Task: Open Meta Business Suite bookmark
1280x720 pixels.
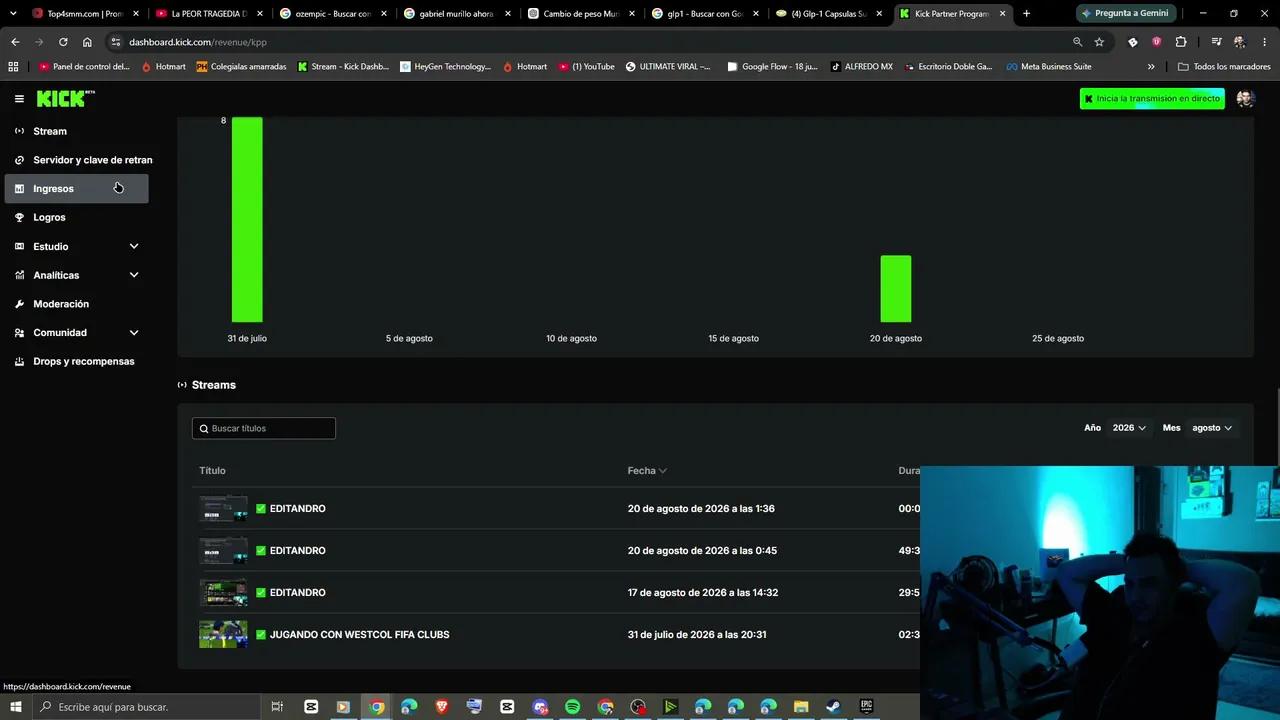Action: [x=1049, y=67]
